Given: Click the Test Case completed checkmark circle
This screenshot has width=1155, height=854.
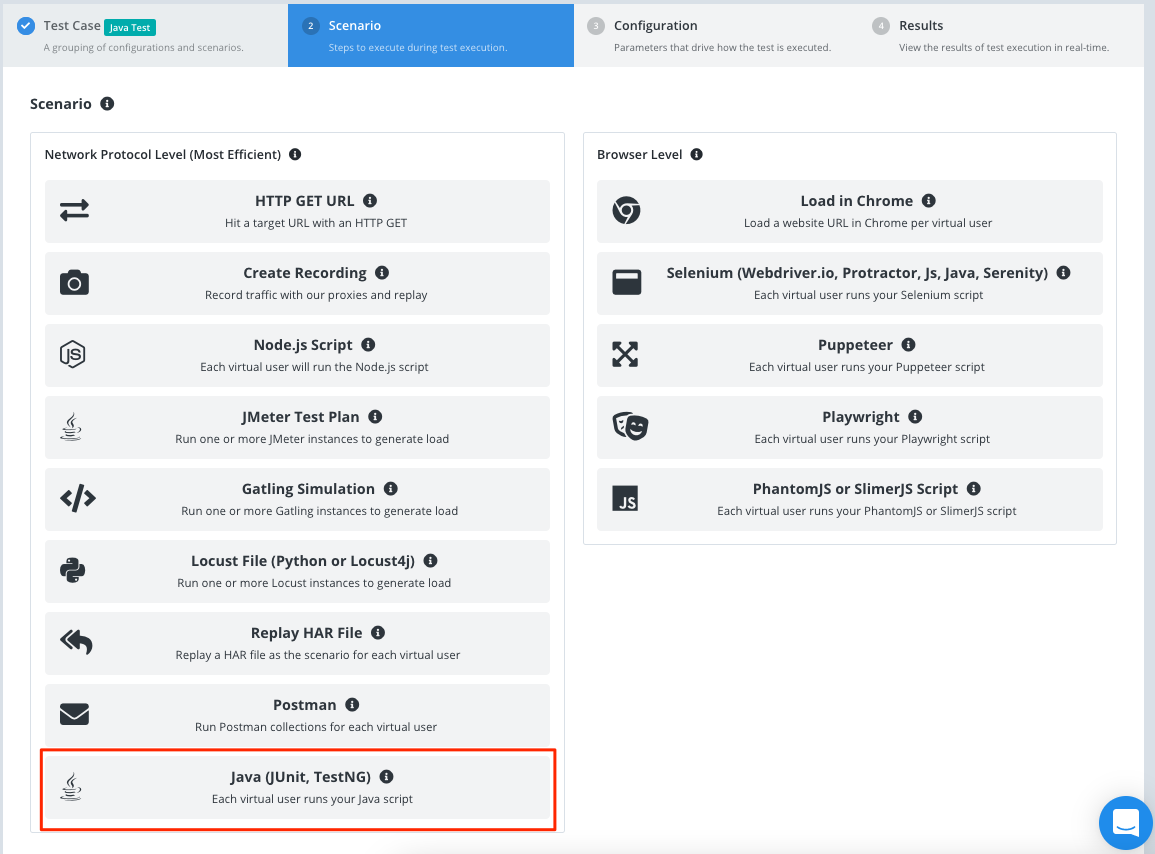Looking at the screenshot, I should 26,26.
